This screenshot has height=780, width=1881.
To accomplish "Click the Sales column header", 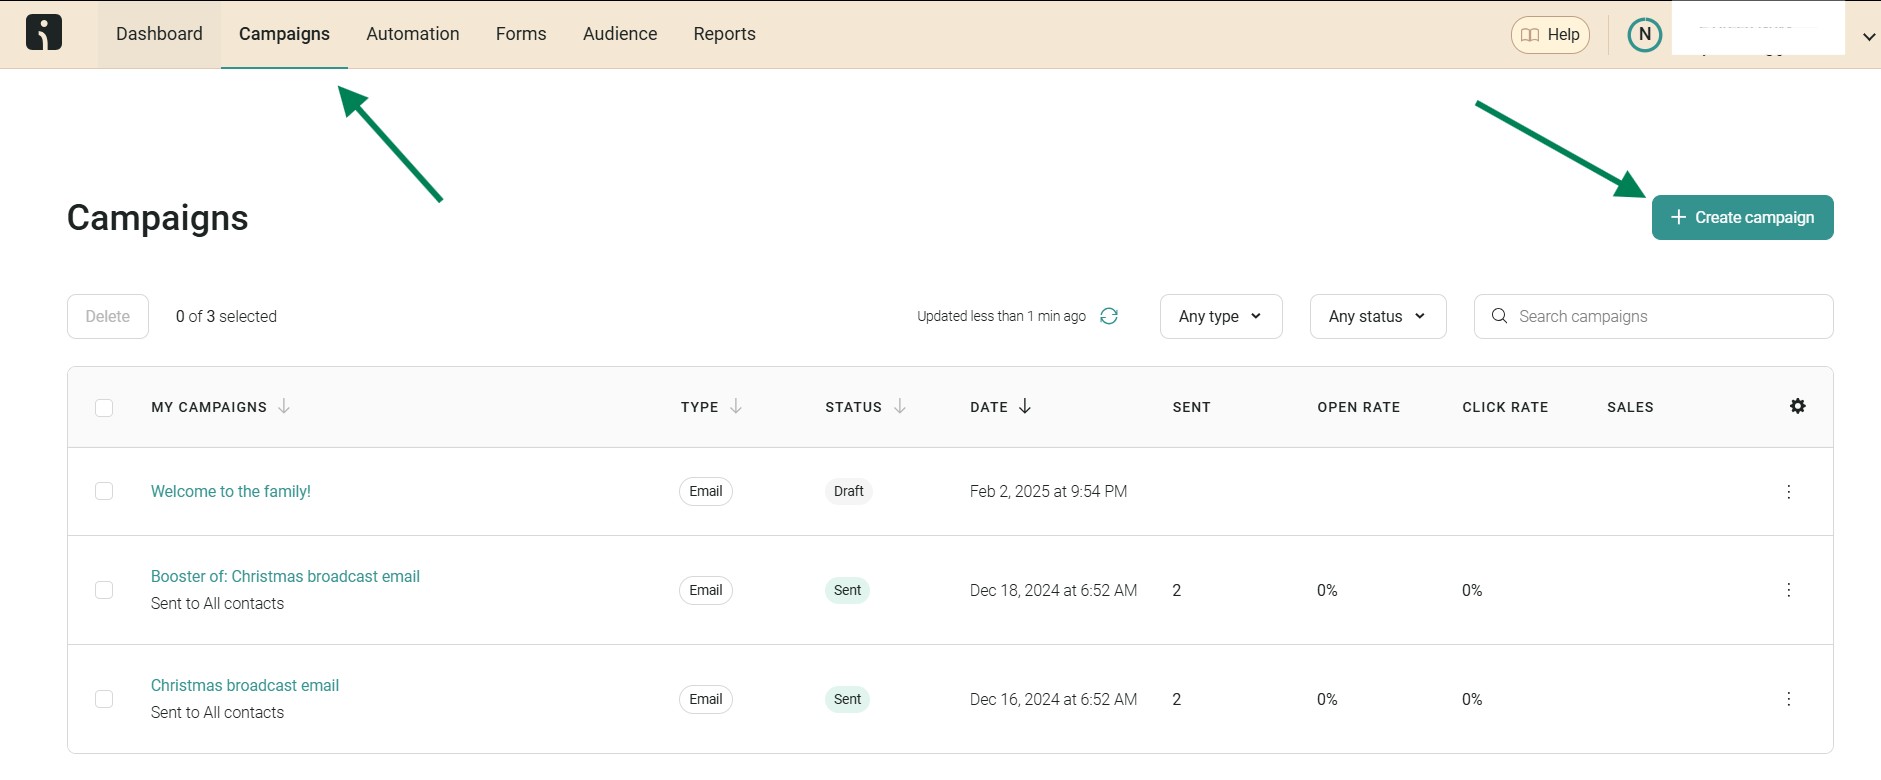I will 1630,407.
